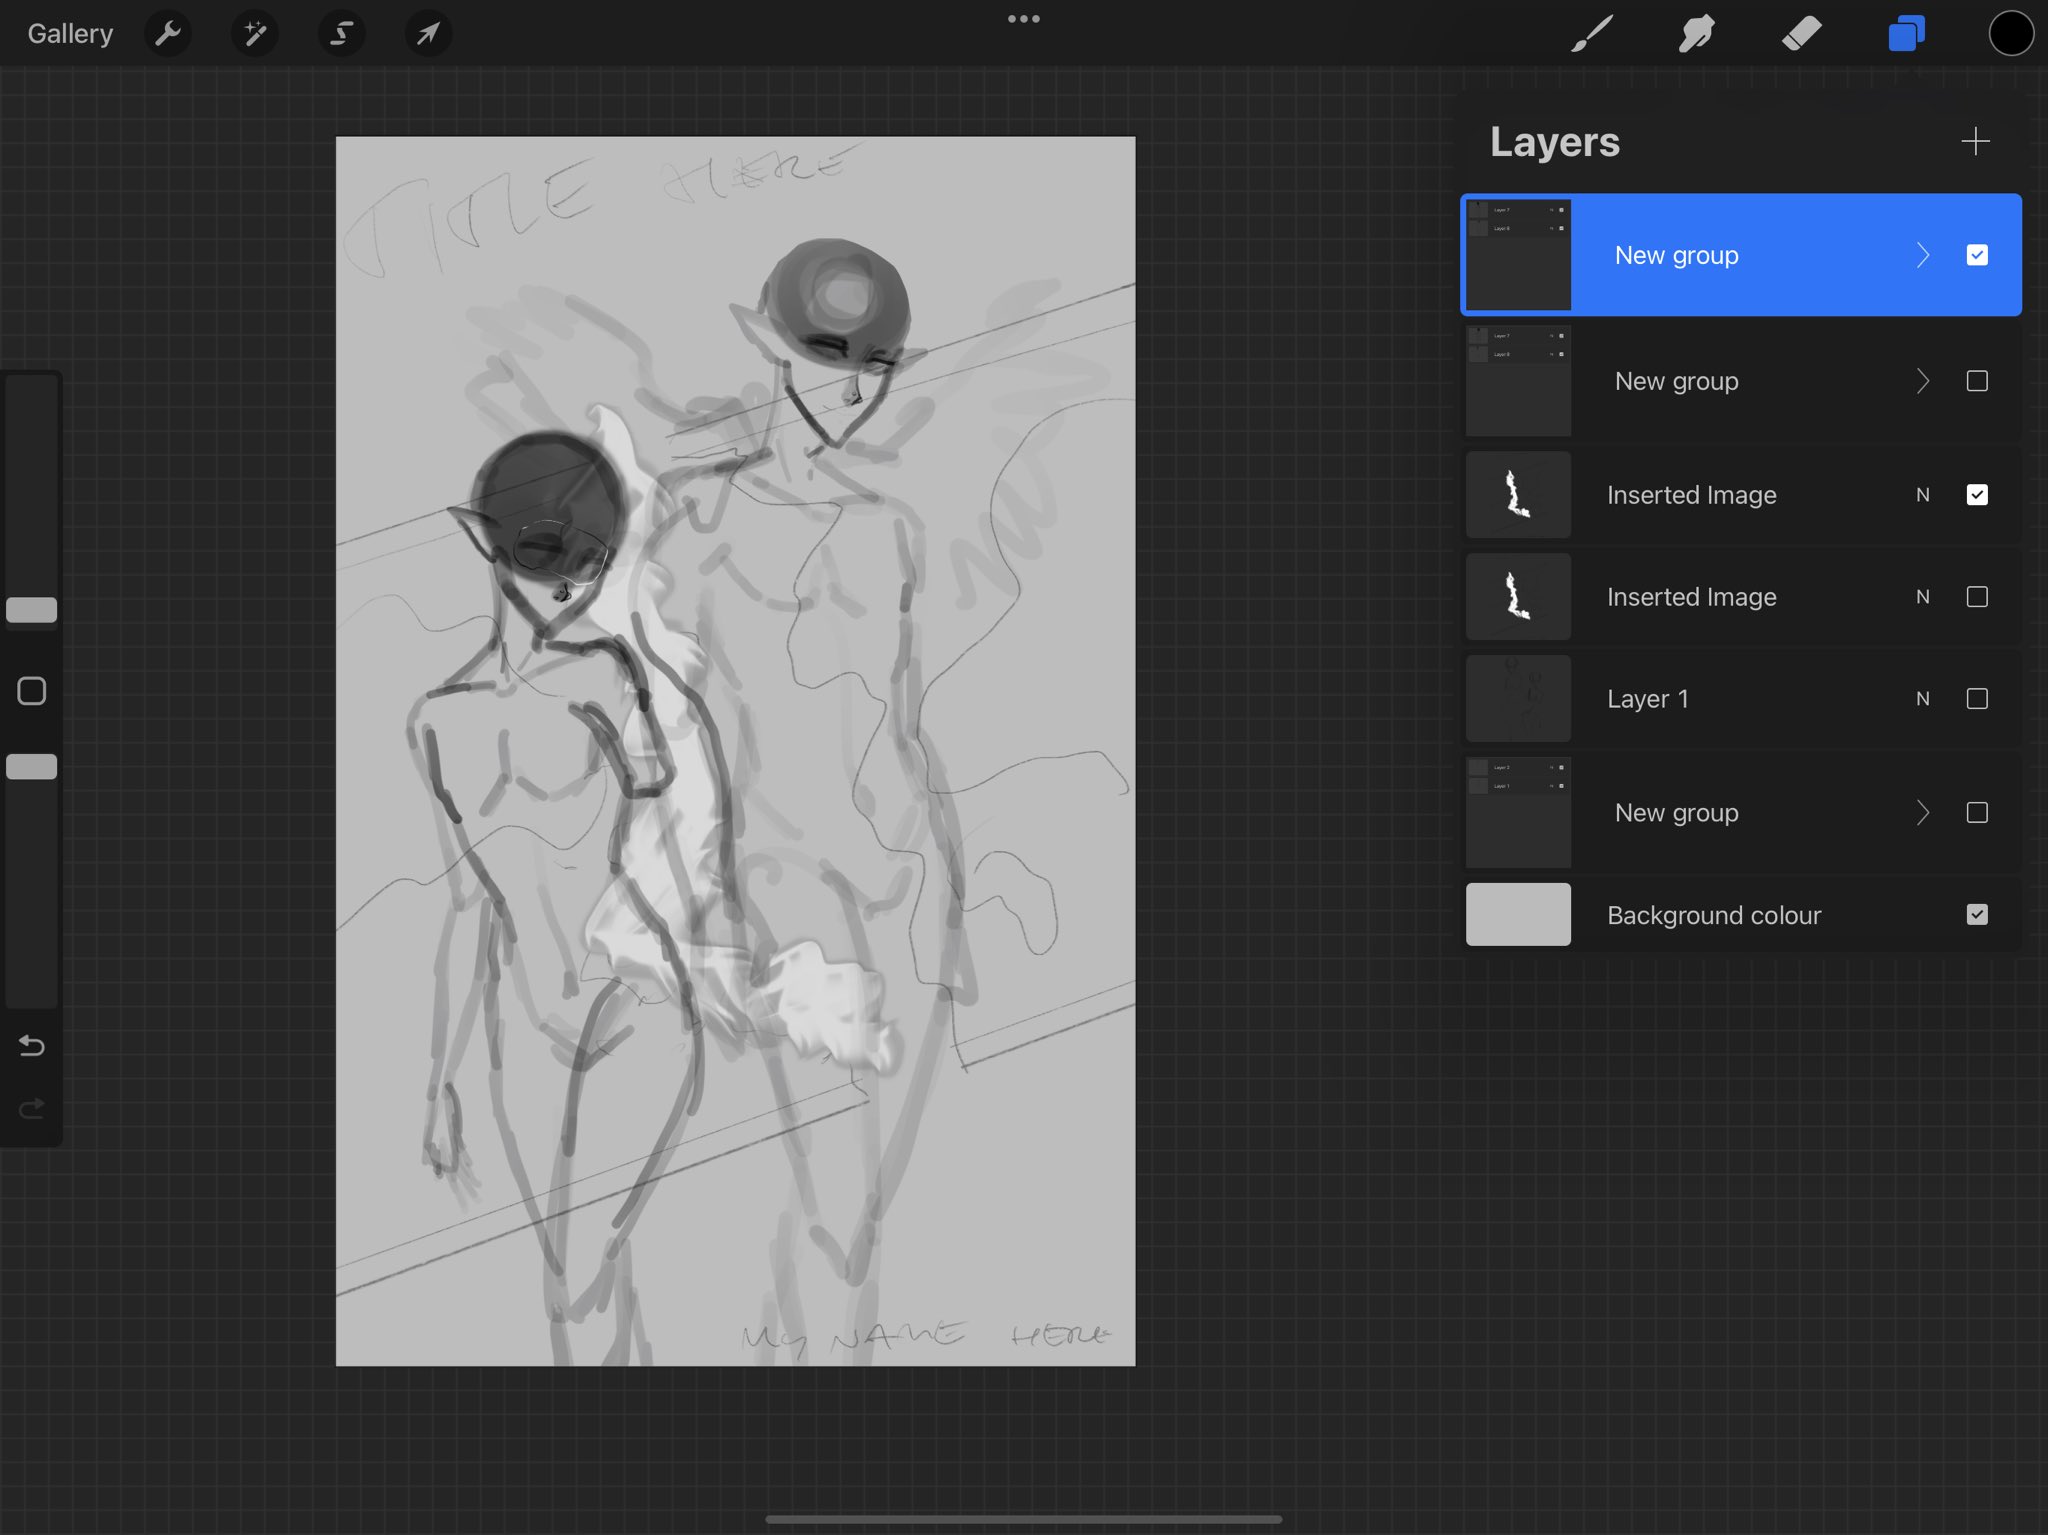Expand the bottom New group

click(x=1922, y=813)
